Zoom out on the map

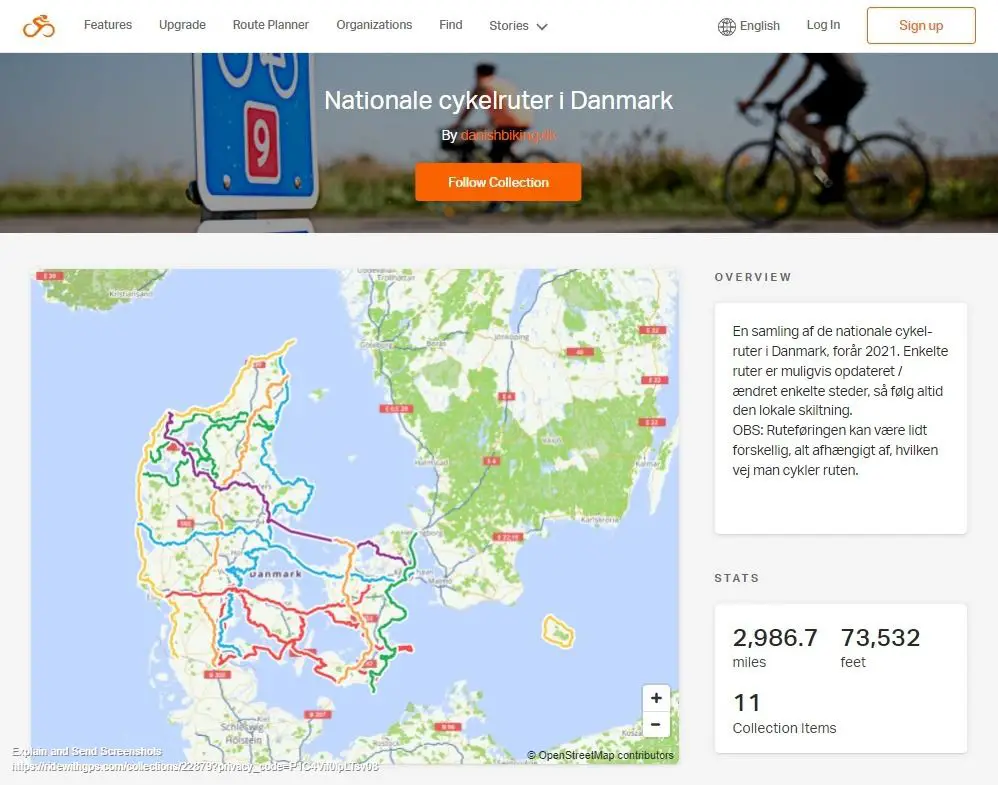[656, 725]
